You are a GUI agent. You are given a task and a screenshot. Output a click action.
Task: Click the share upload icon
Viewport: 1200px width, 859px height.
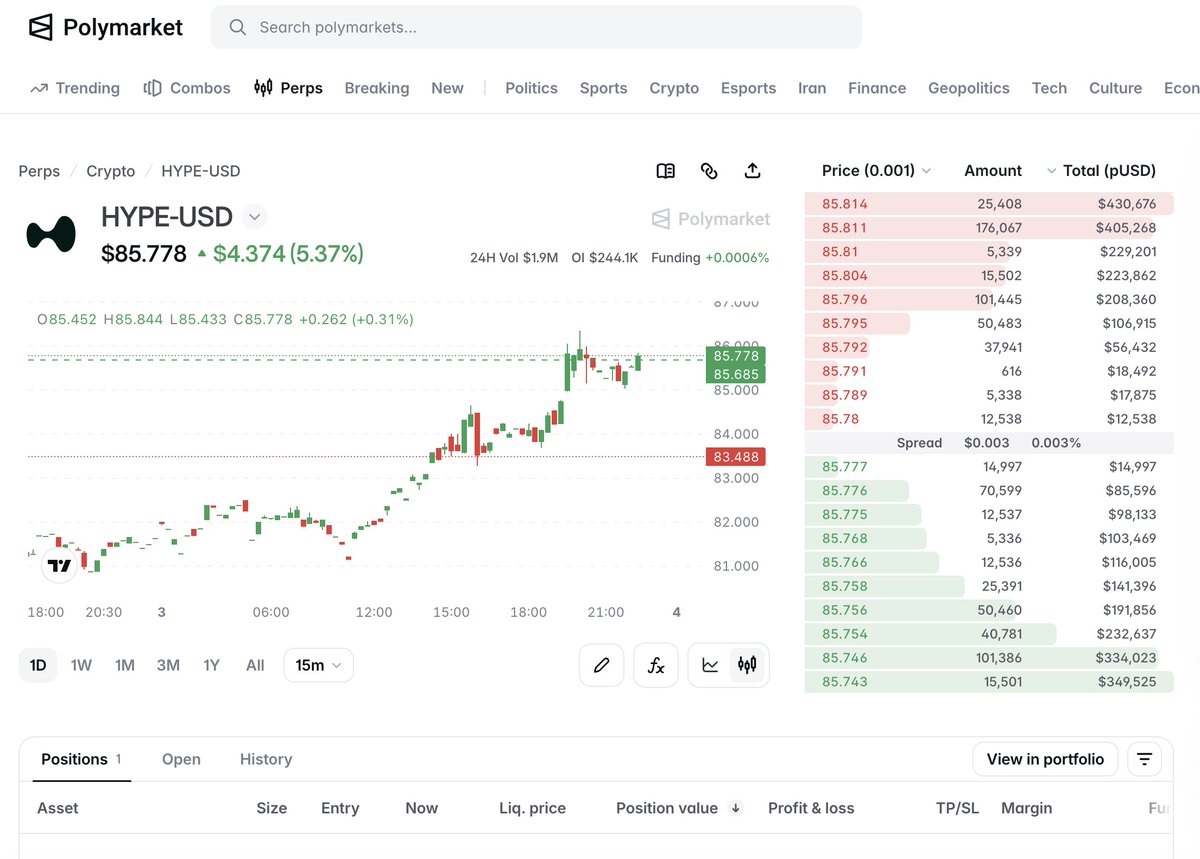pos(753,171)
